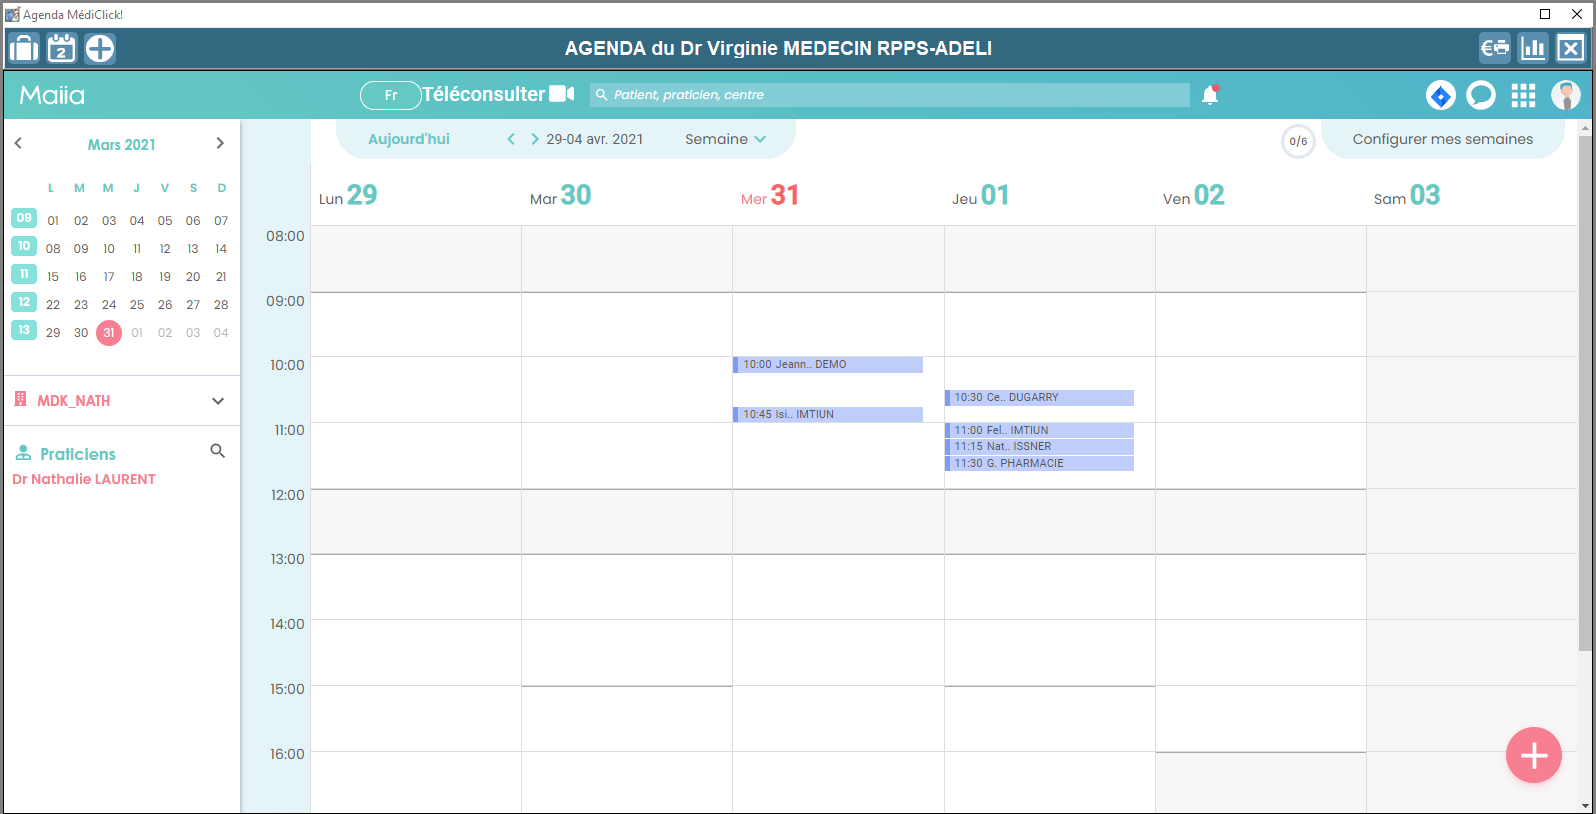Viewport: 1596px width, 814px height.
Task: Click the pink add appointment floating button
Action: tap(1533, 755)
